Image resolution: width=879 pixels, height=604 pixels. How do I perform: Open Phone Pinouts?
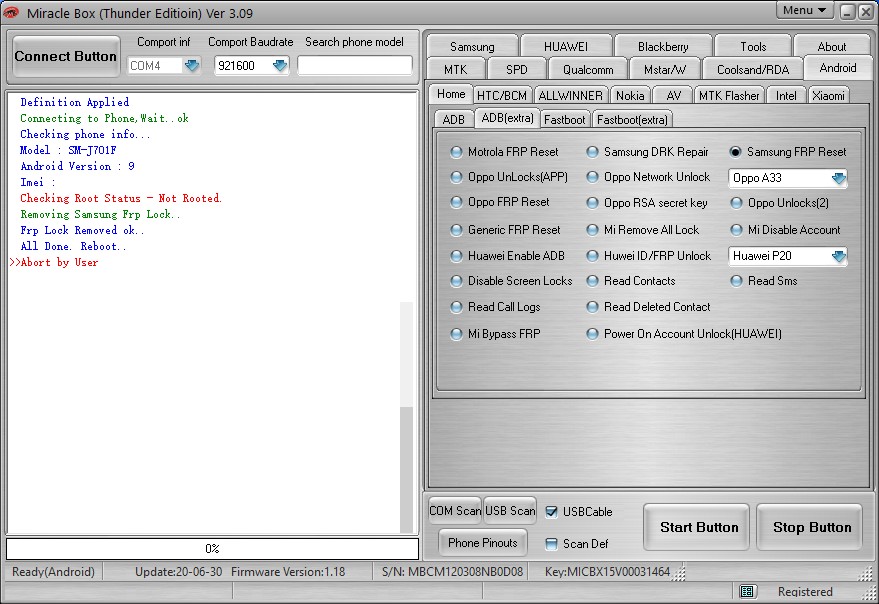click(x=483, y=543)
